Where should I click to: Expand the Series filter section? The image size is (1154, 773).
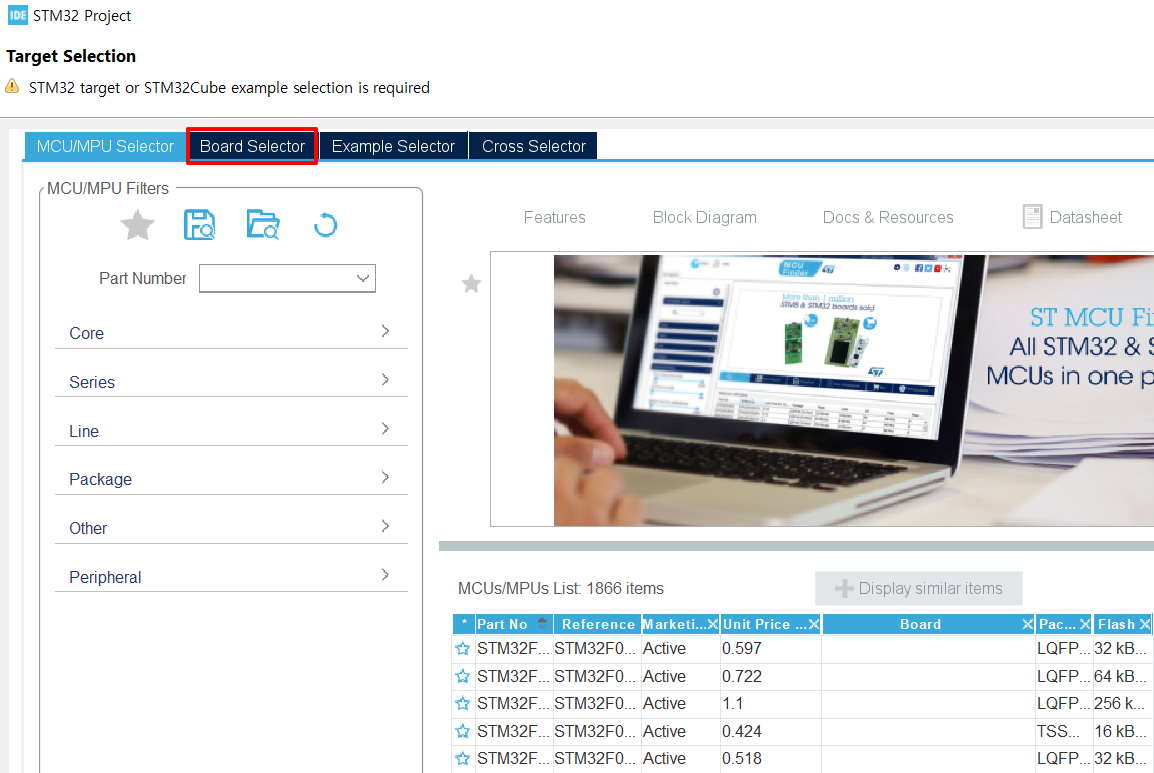tap(231, 381)
